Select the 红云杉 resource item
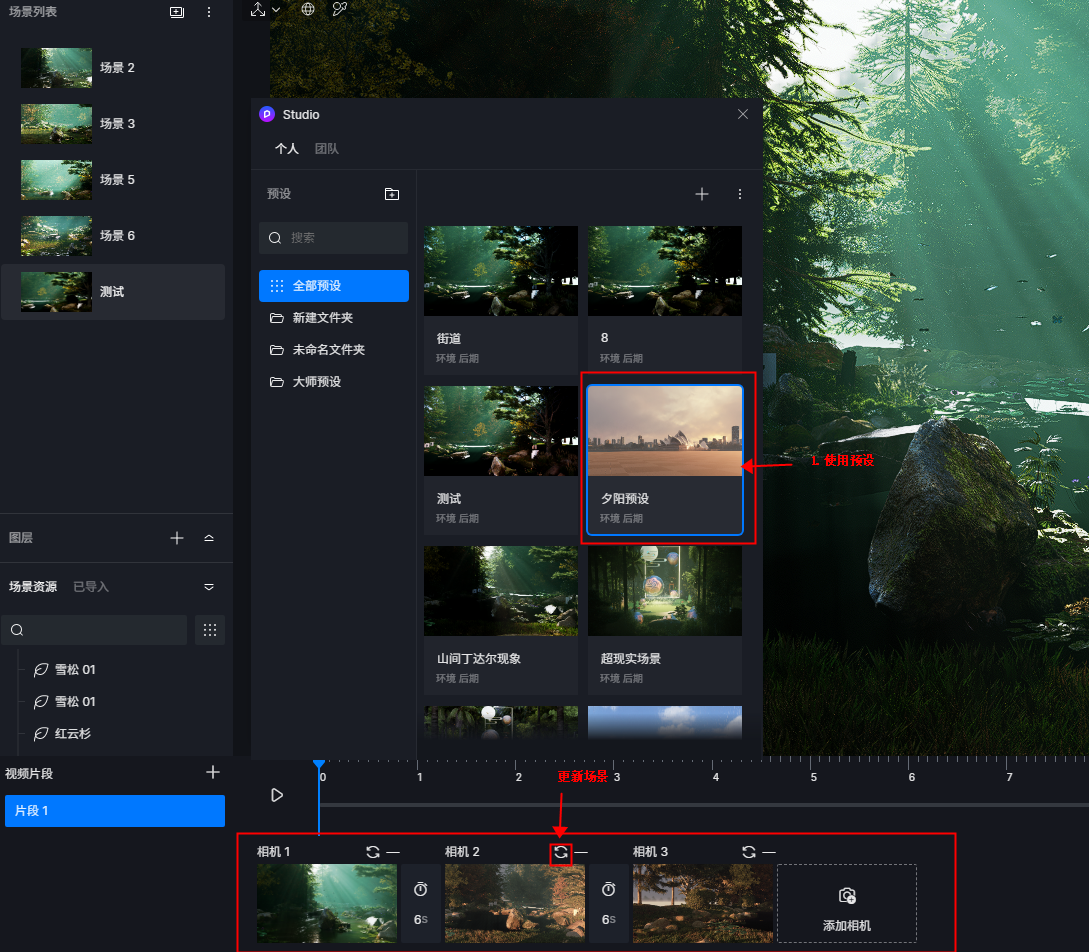Viewport: 1089px width, 952px height. coord(73,734)
